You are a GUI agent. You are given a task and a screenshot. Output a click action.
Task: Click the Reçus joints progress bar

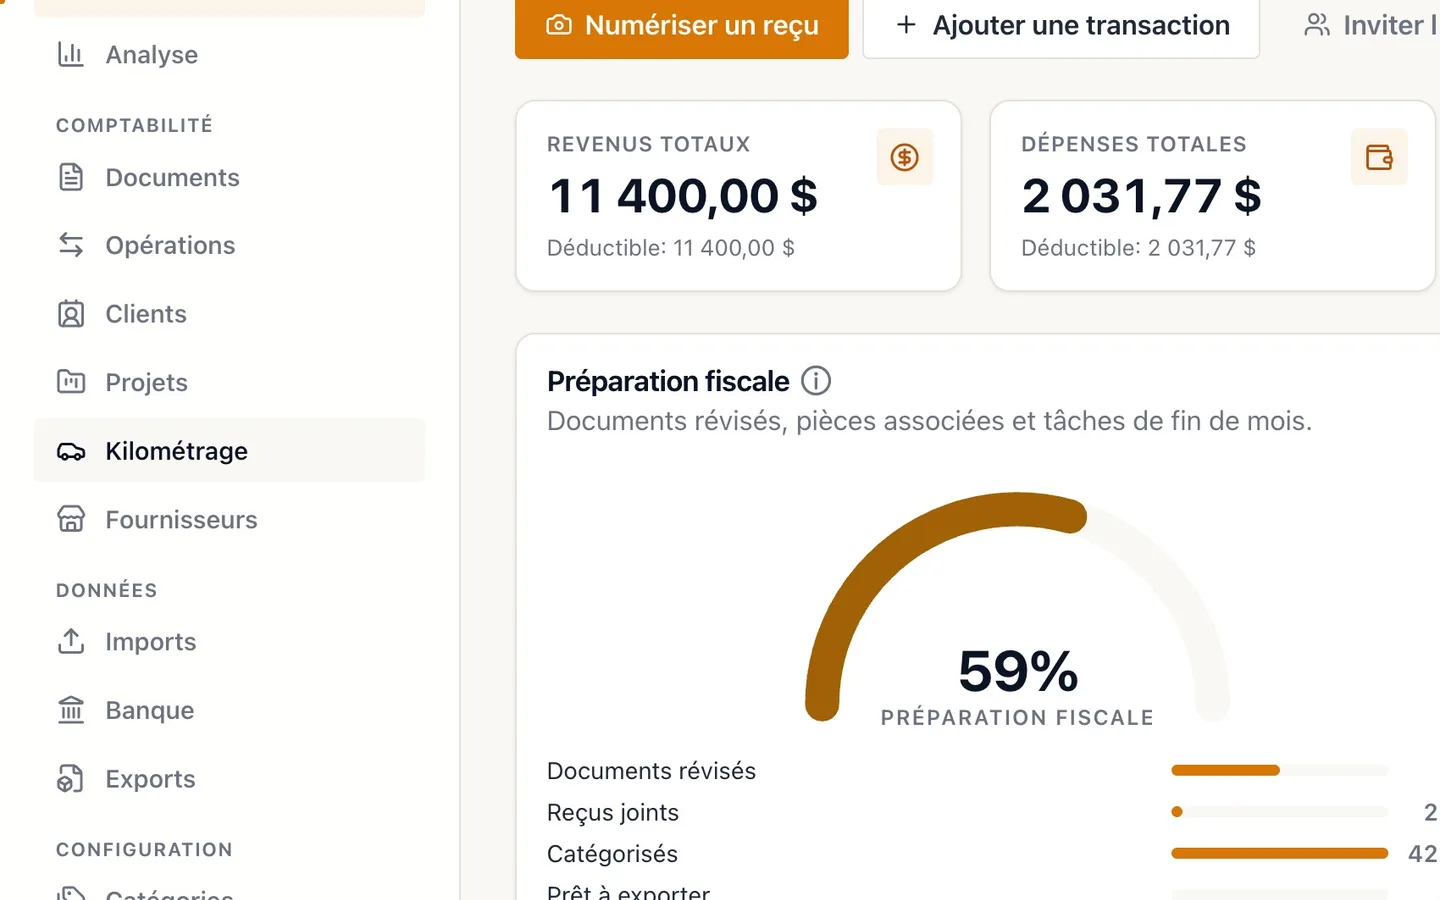tap(1279, 812)
